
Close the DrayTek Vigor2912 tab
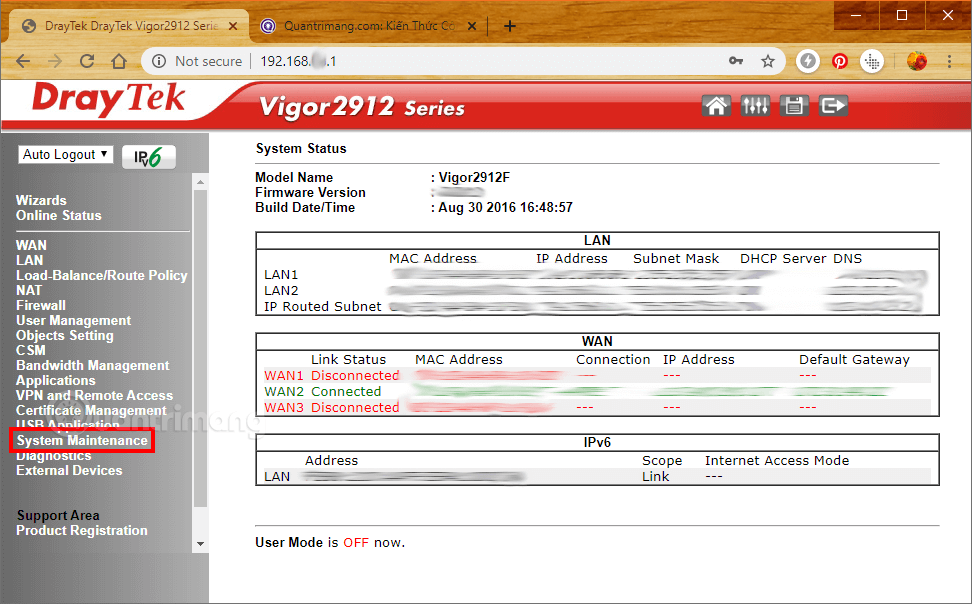point(233,26)
